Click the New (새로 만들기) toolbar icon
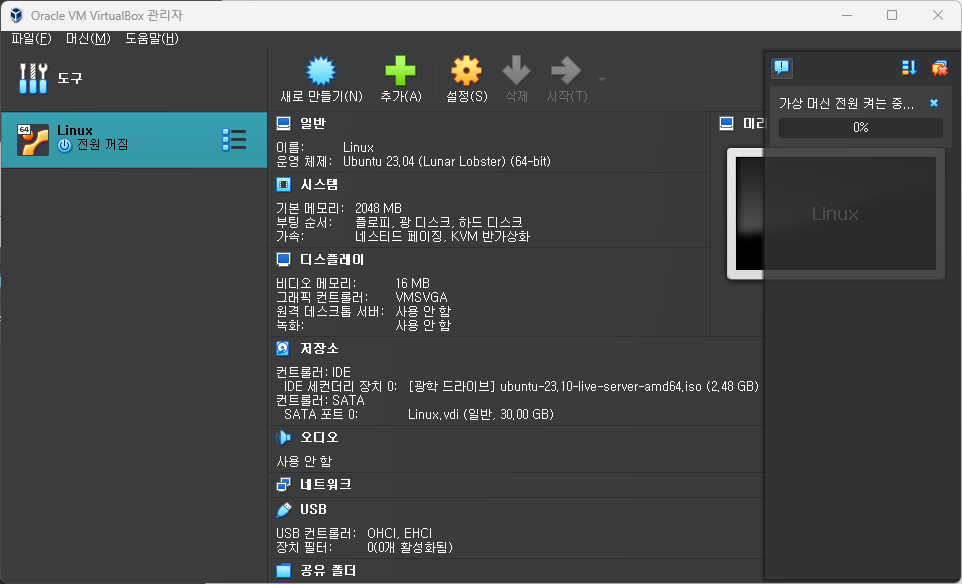The height and width of the screenshot is (584, 962). [x=321, y=71]
